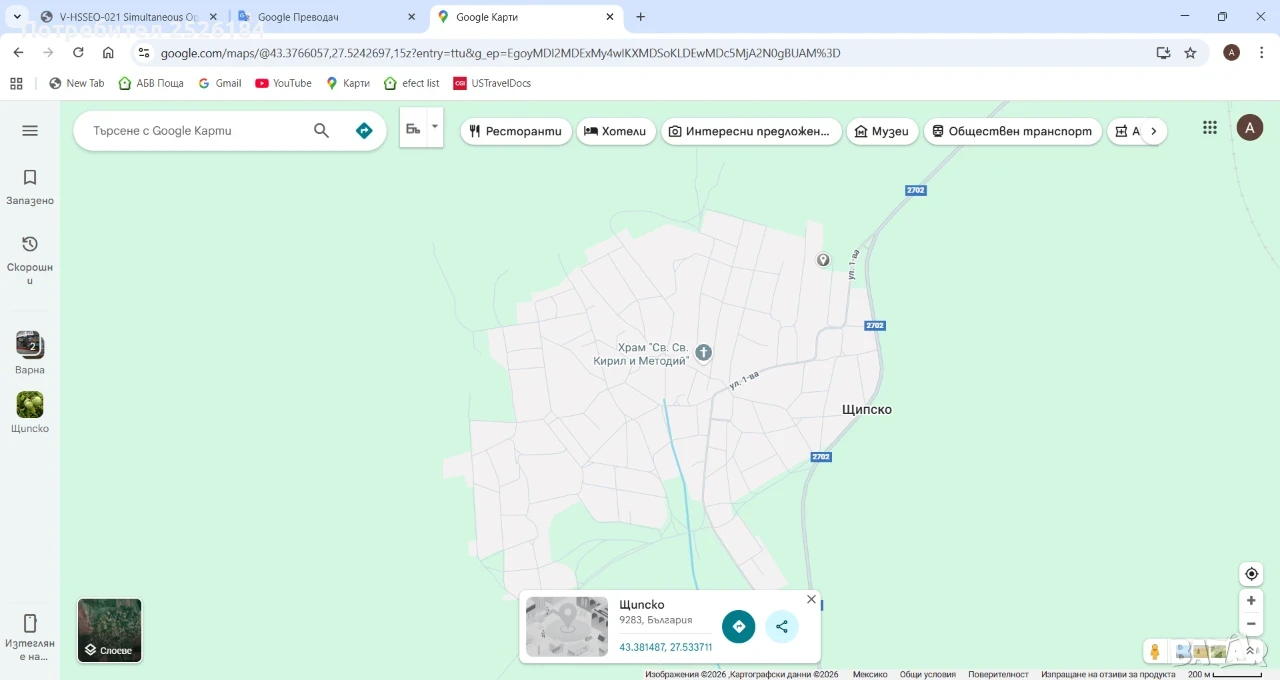Click the grey place marker near ул. 1-ва

click(x=823, y=260)
